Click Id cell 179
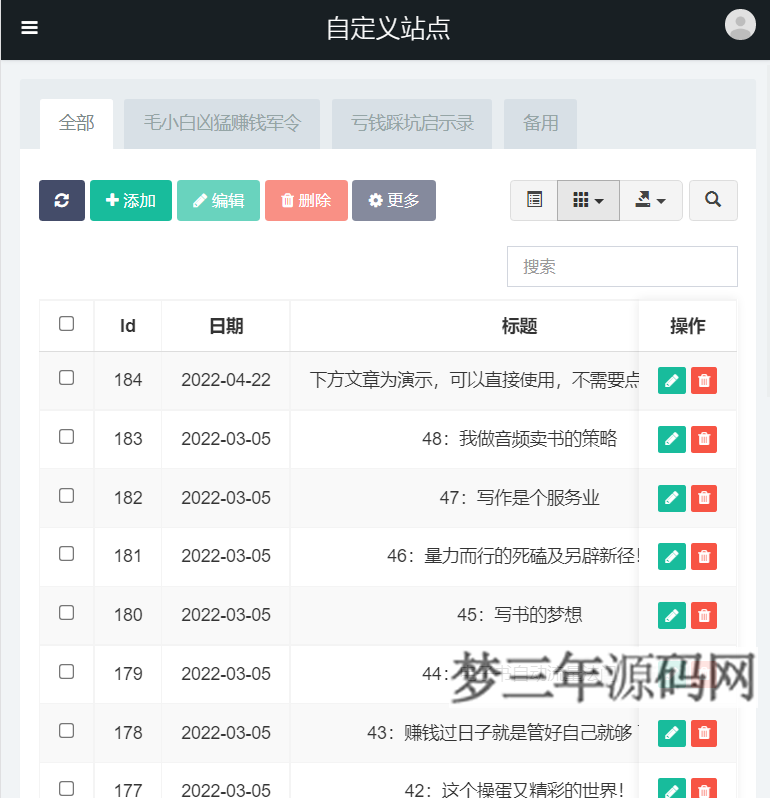This screenshot has width=770, height=798. [128, 674]
